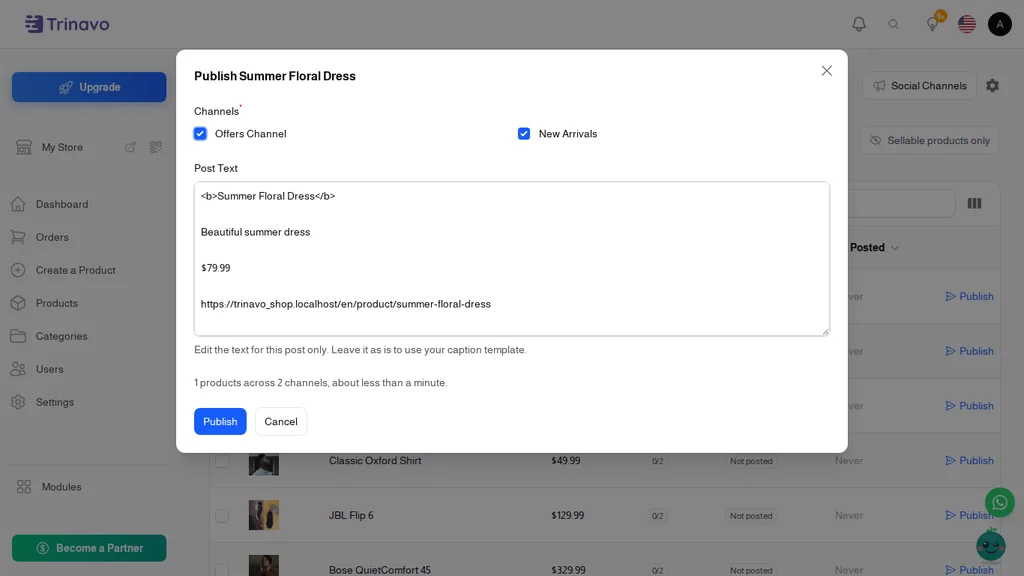Click inside the Post Text textarea

pyautogui.click(x=512, y=259)
